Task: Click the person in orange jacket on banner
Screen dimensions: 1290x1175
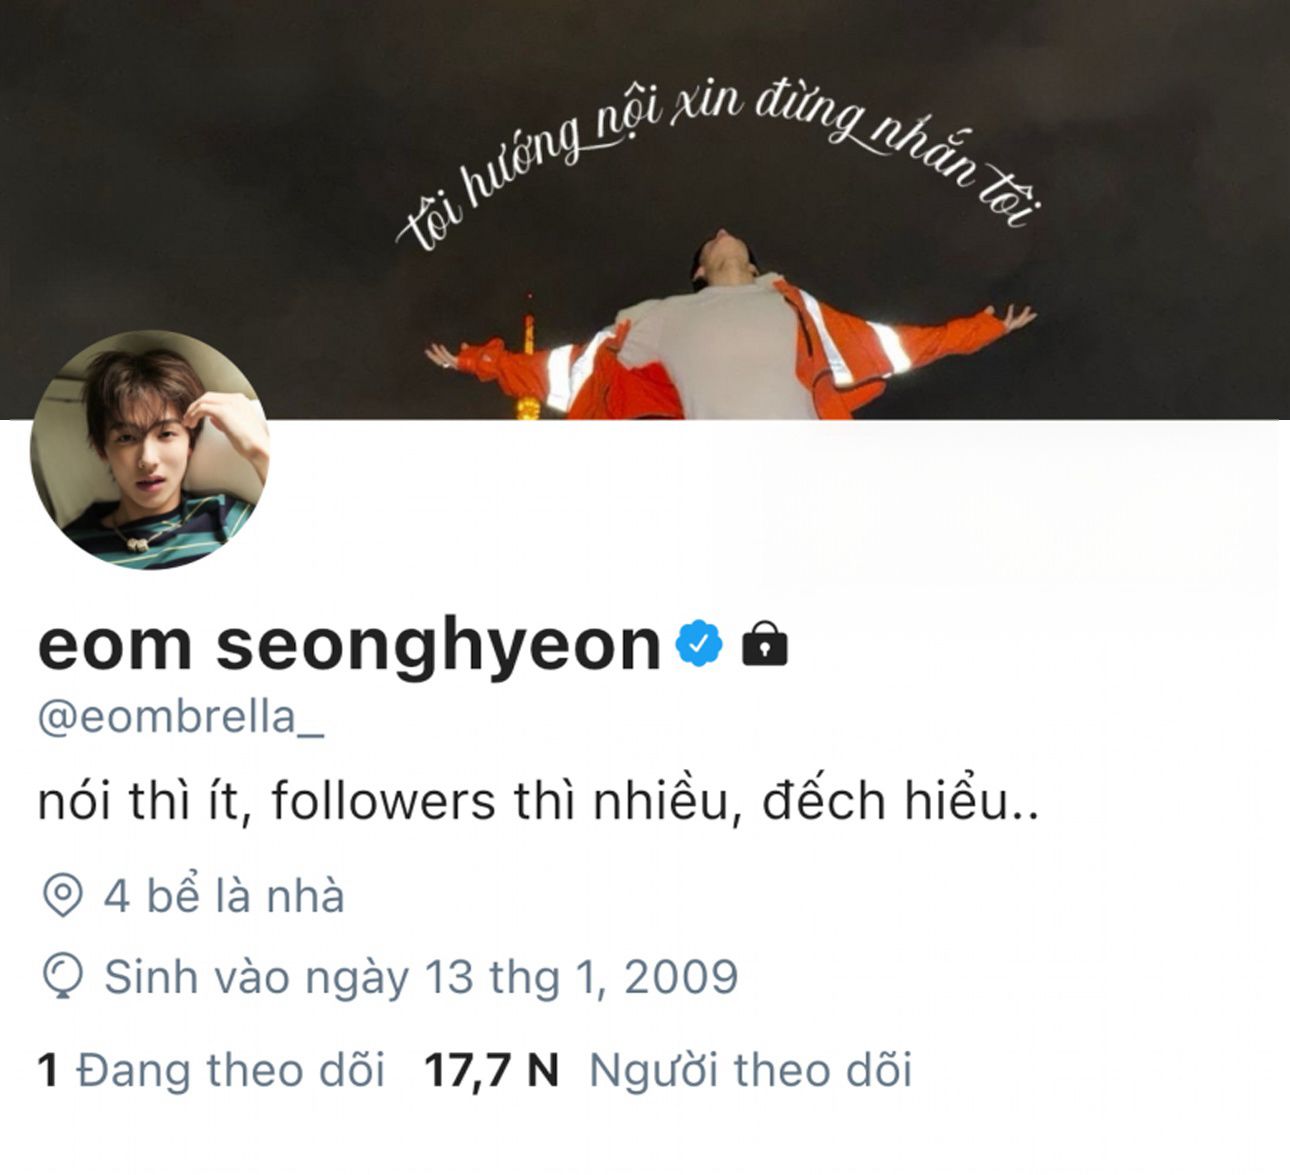Action: tap(730, 330)
